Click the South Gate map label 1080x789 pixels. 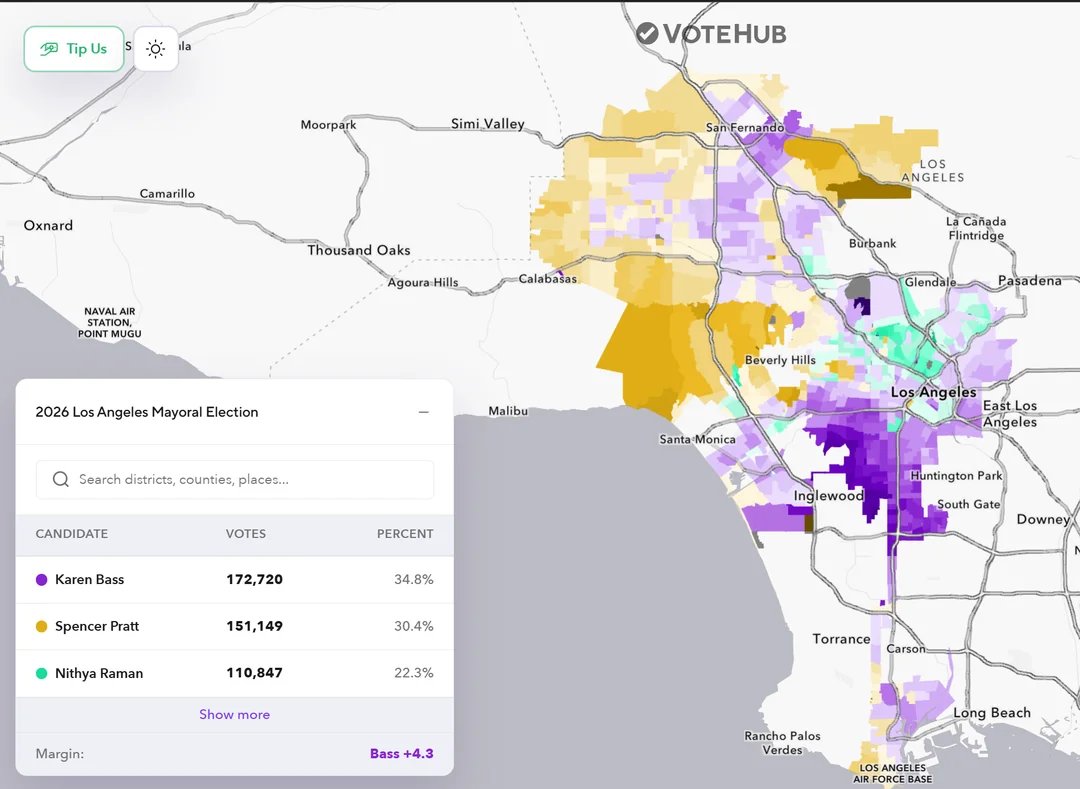968,504
